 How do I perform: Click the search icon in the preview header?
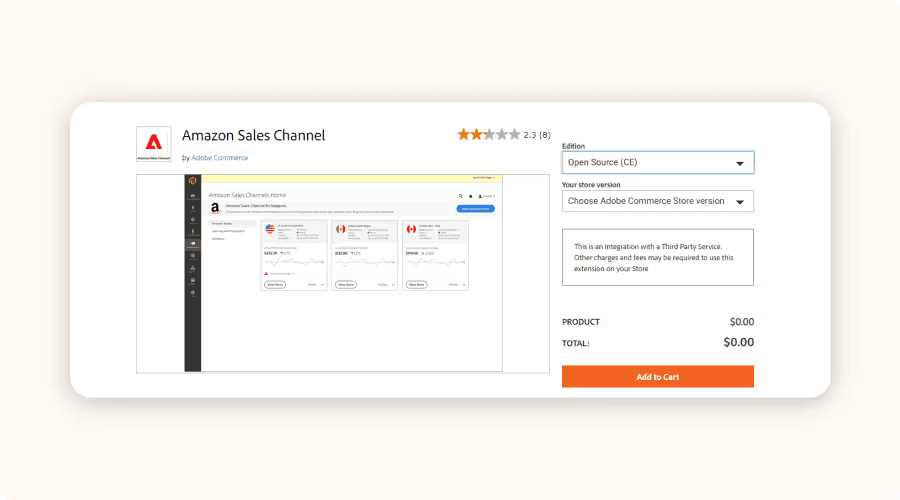[460, 196]
